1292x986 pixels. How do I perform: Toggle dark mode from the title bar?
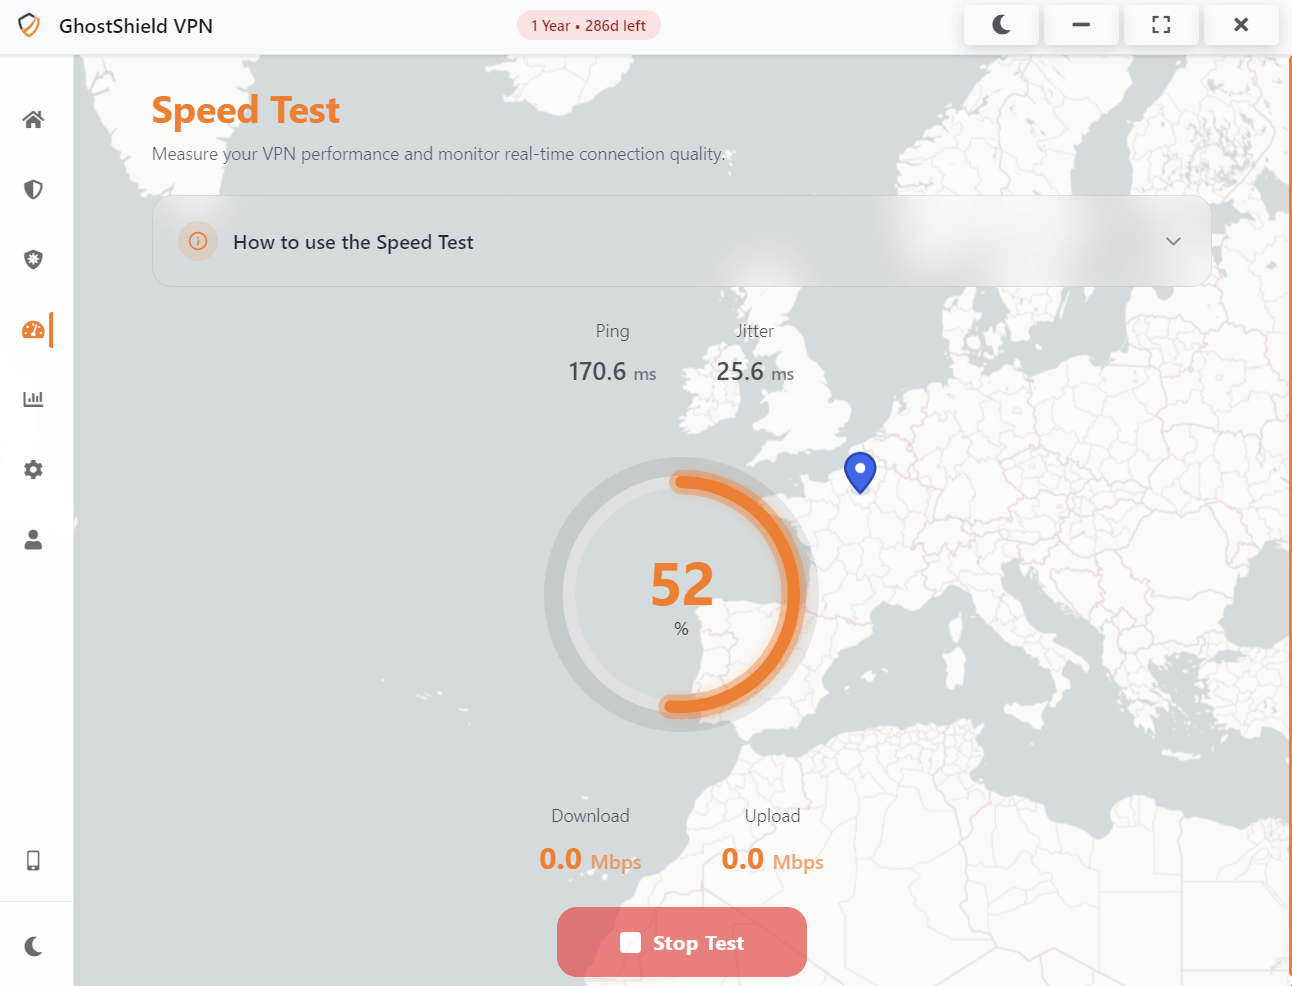pyautogui.click(x=1001, y=24)
